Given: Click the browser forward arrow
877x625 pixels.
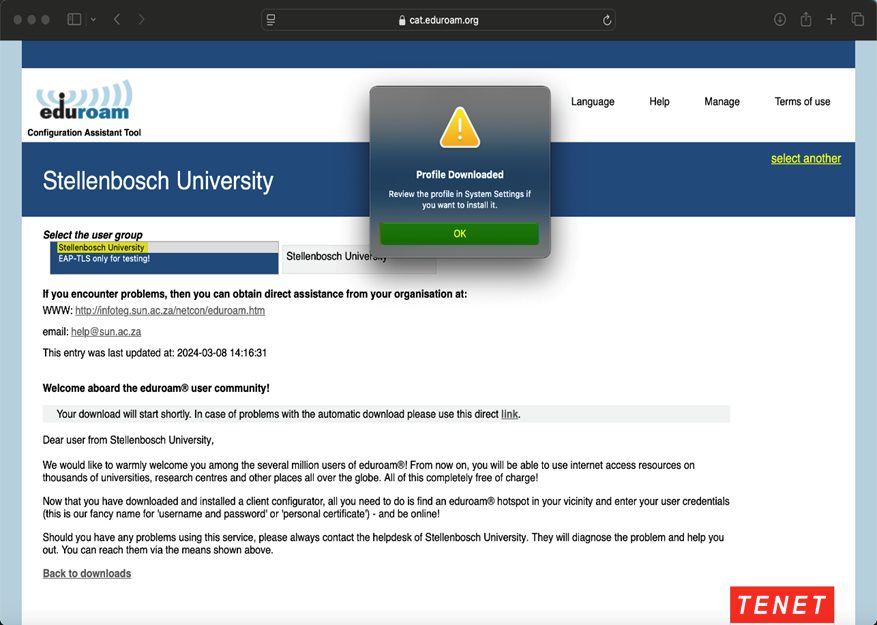Looking at the screenshot, I should (x=141, y=20).
